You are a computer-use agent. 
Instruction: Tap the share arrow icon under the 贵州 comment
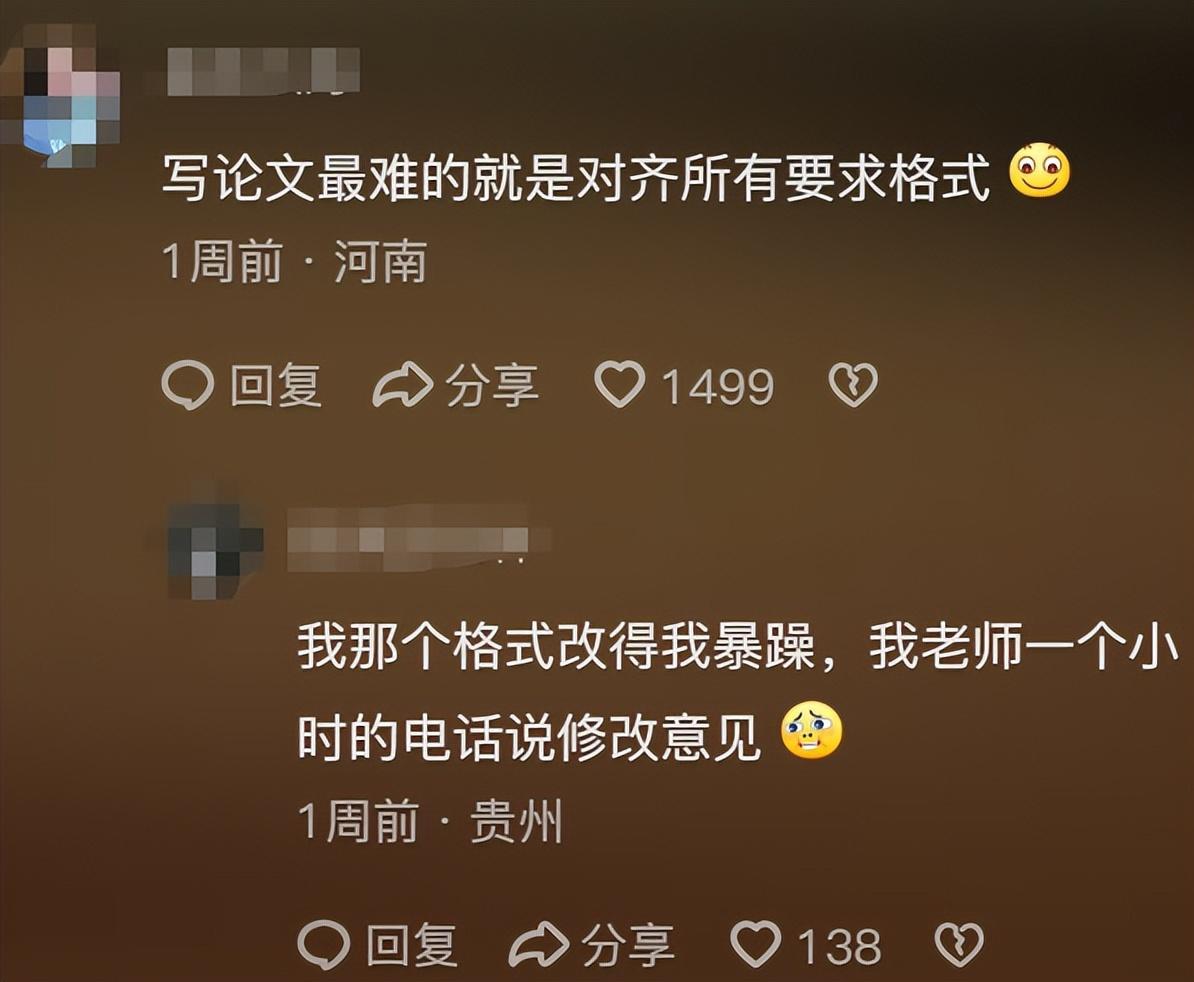(538, 945)
